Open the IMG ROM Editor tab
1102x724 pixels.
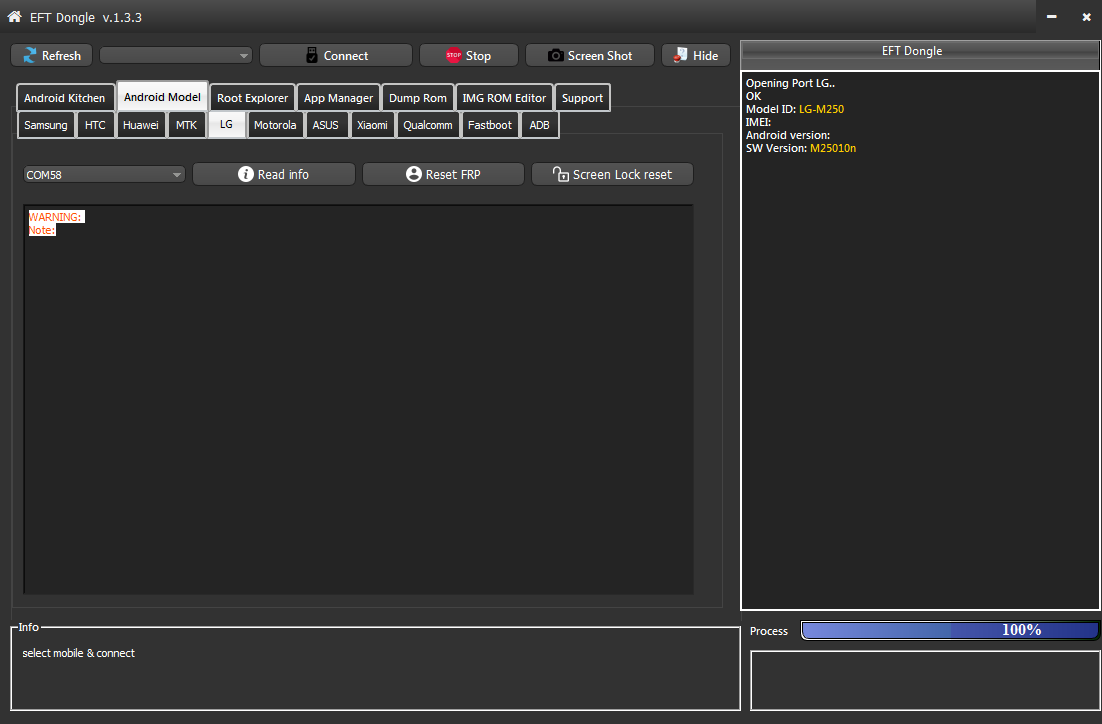504,98
